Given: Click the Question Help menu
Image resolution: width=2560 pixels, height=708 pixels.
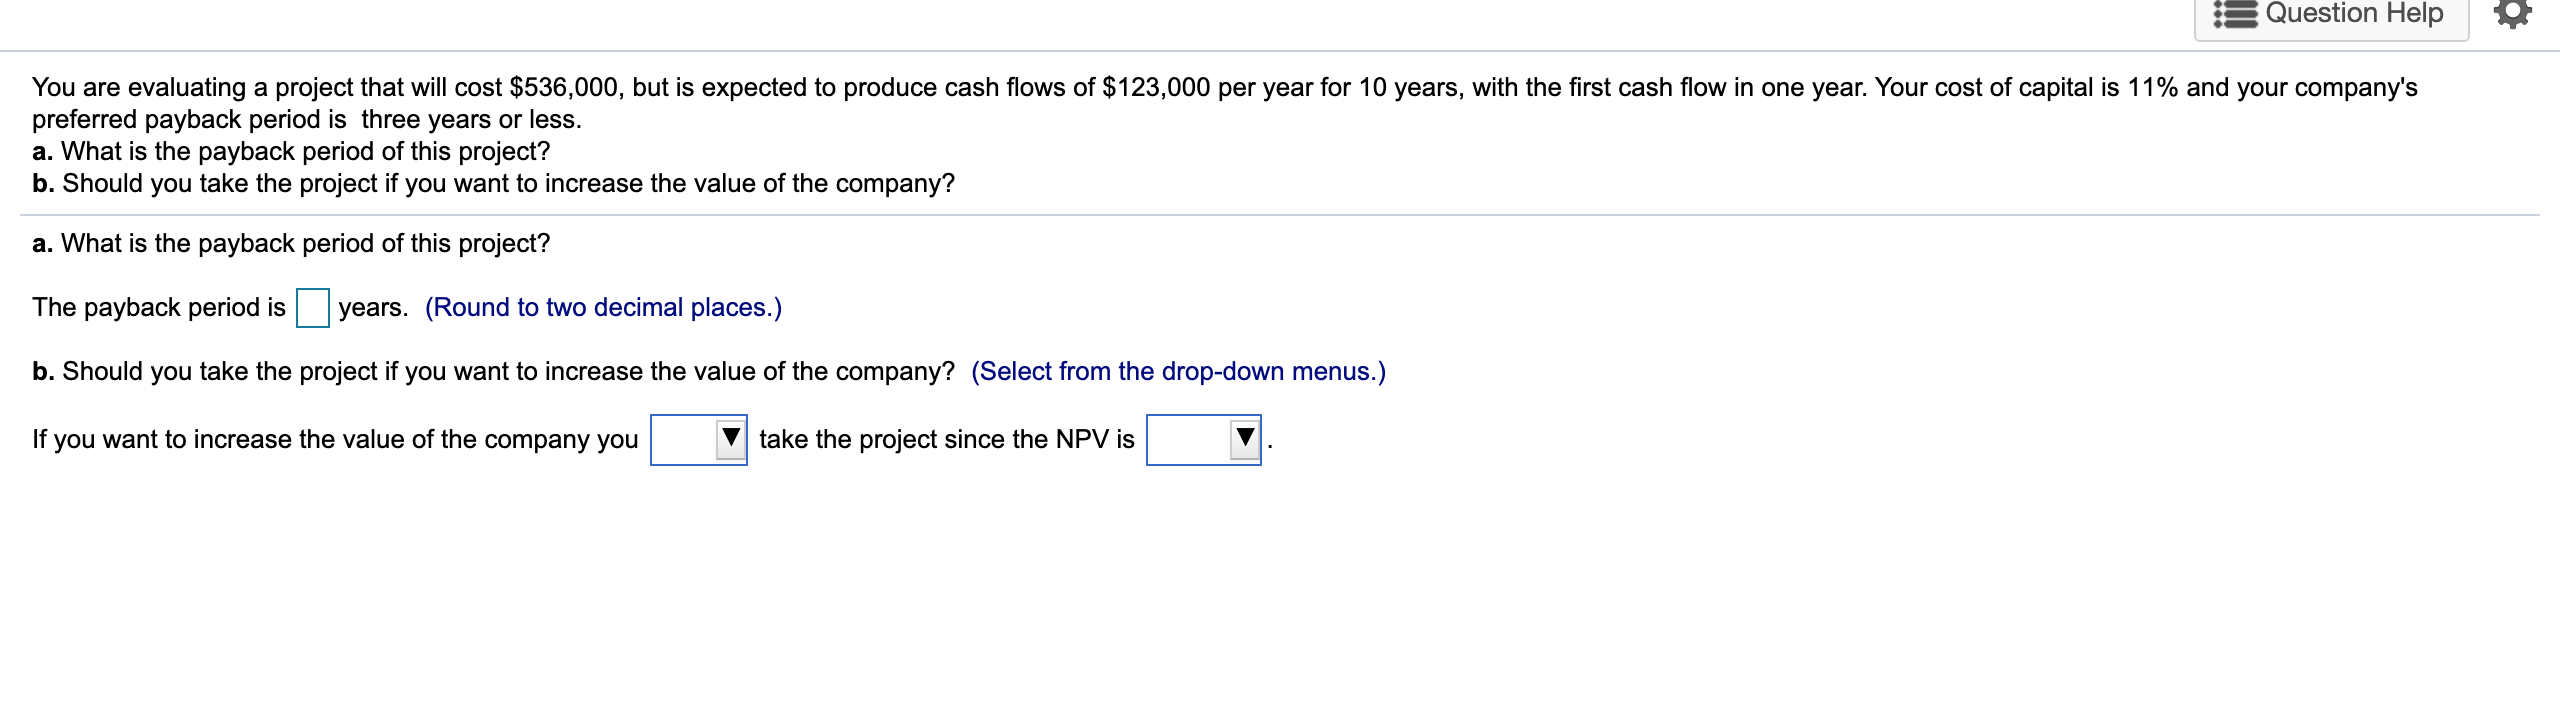Looking at the screenshot, I should 2328,13.
